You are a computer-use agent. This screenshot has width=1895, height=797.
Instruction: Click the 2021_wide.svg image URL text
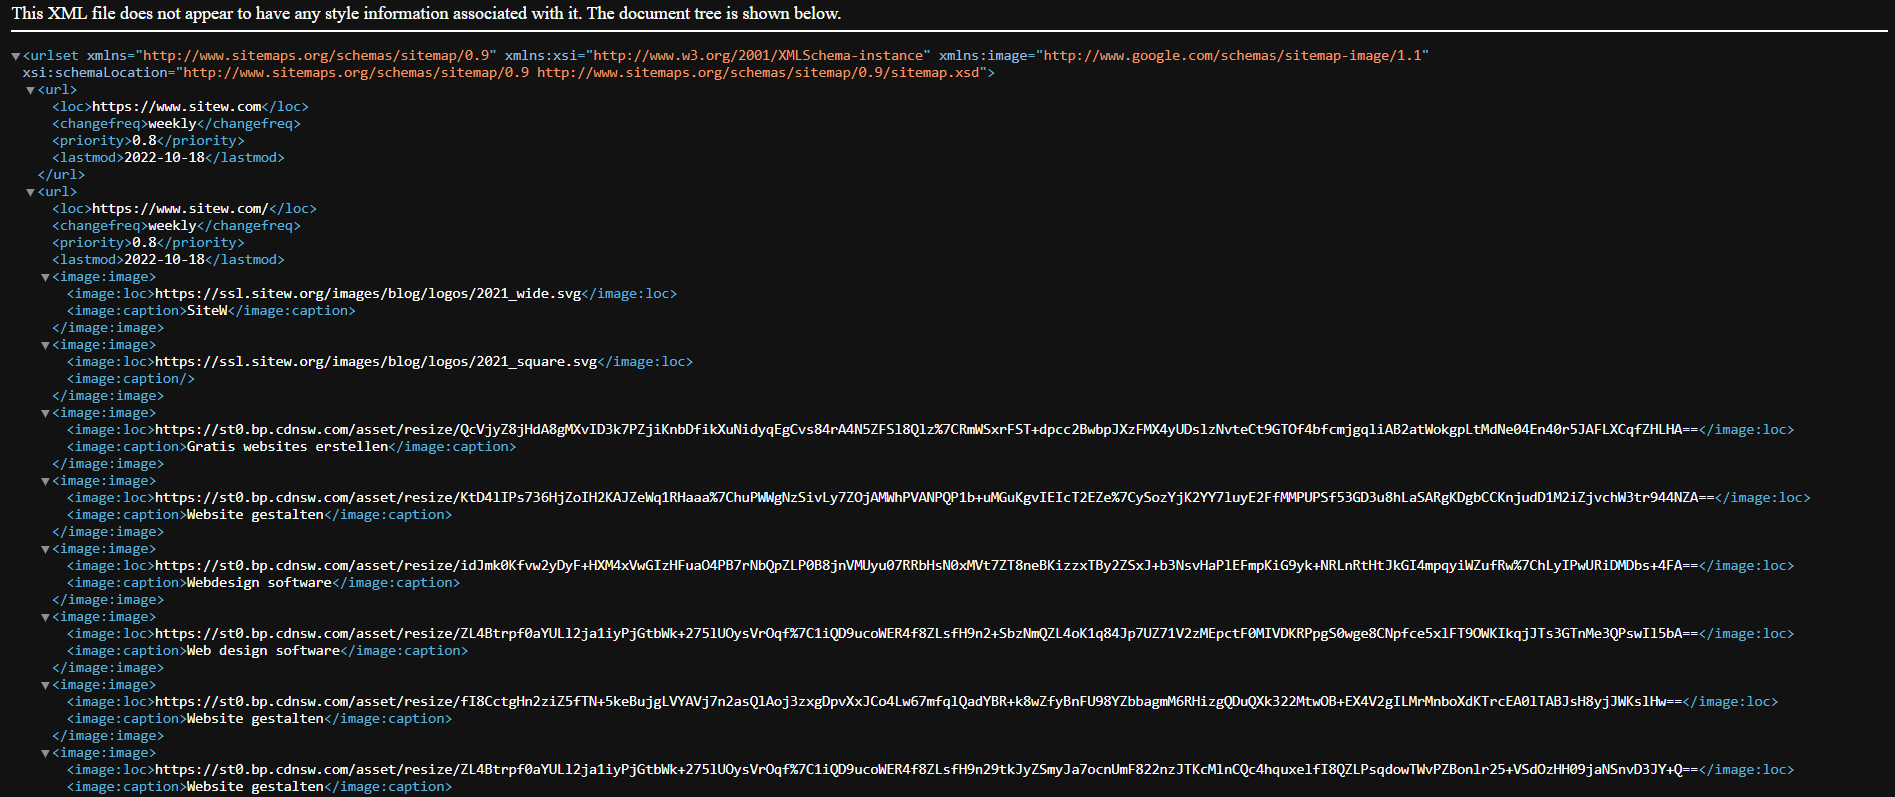(x=368, y=294)
